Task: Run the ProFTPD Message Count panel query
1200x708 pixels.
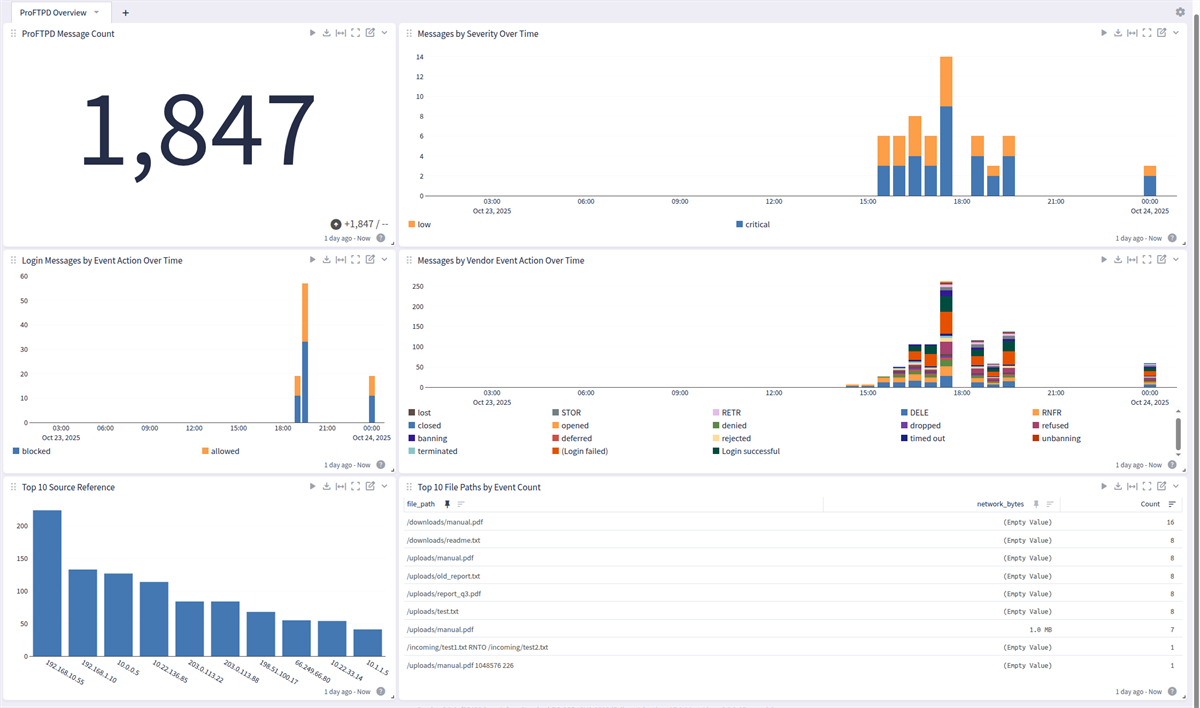Action: click(x=313, y=33)
